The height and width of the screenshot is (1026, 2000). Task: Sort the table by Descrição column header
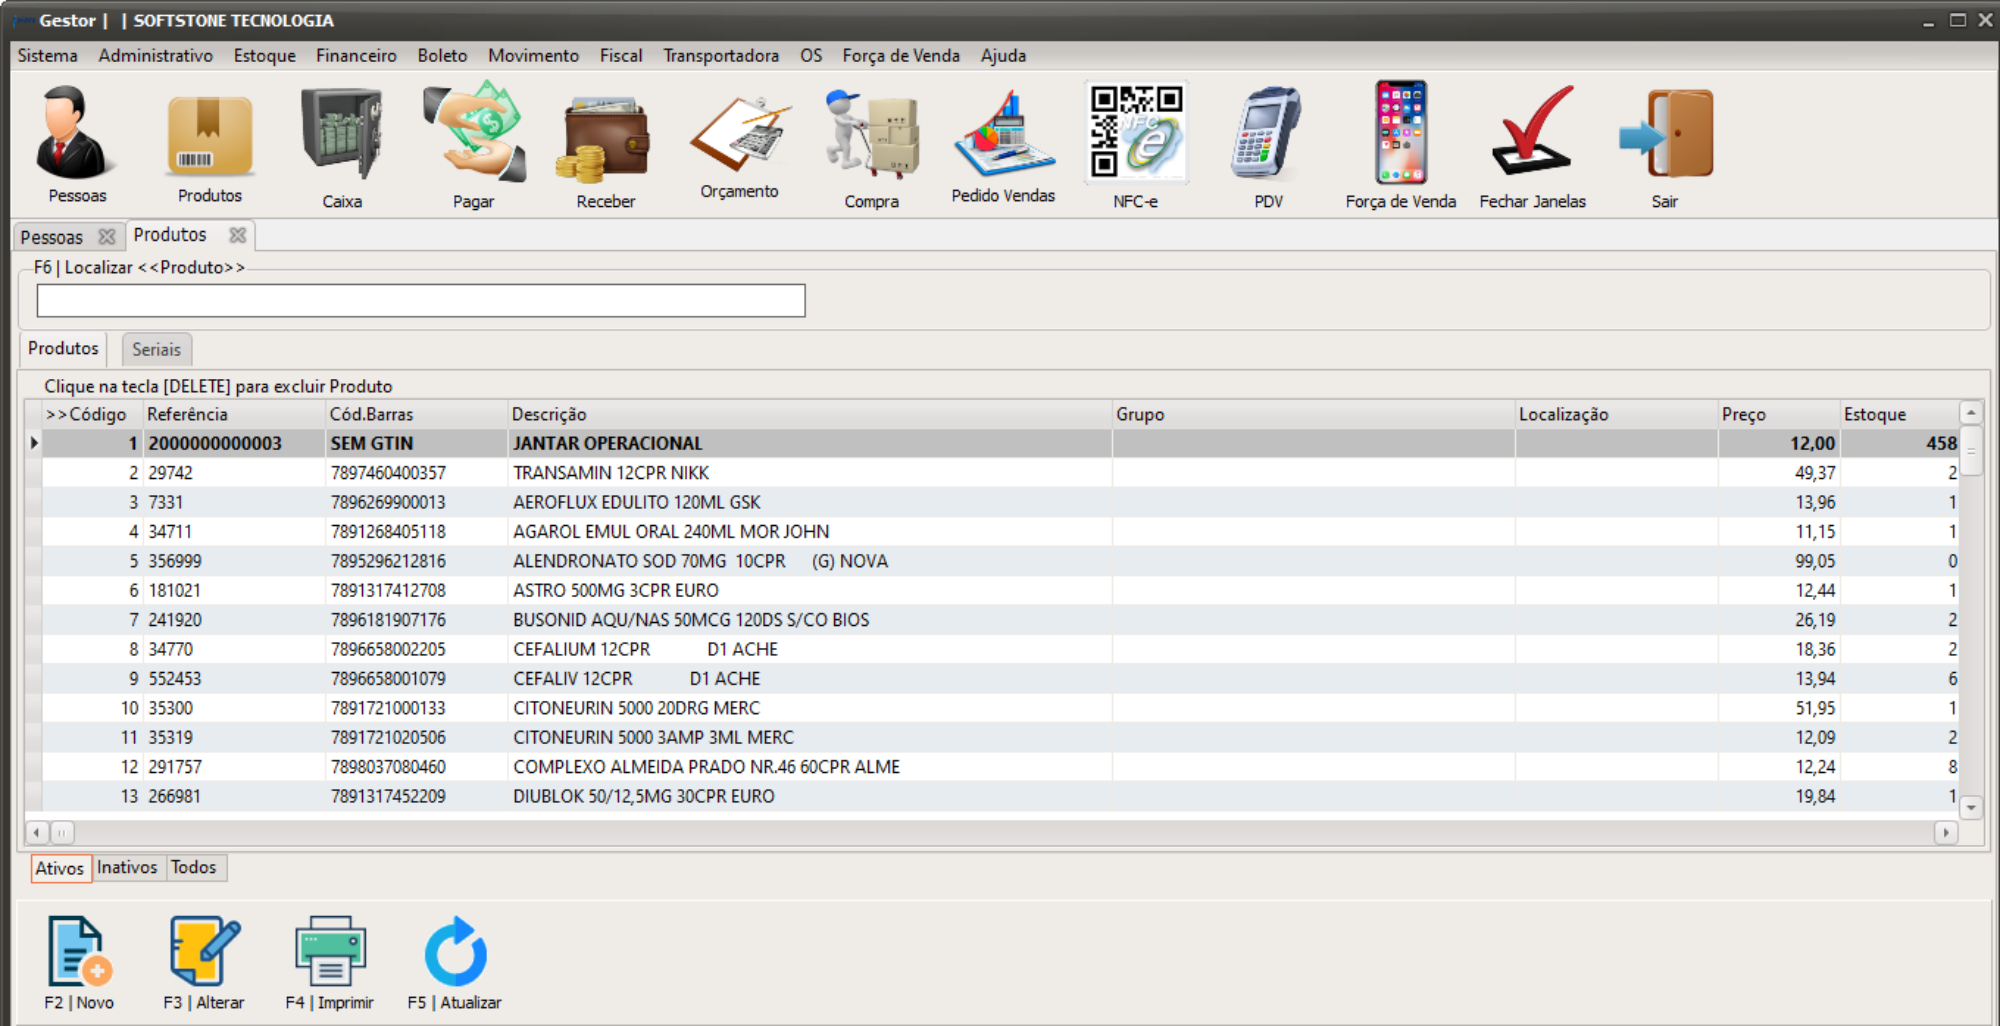point(549,414)
